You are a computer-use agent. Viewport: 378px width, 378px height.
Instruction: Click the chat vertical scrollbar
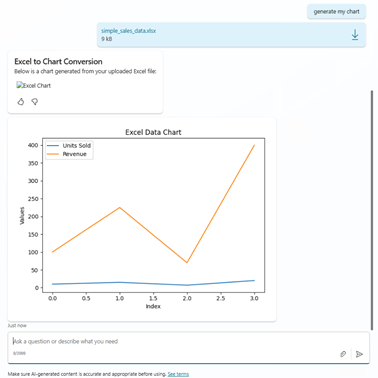point(372,210)
